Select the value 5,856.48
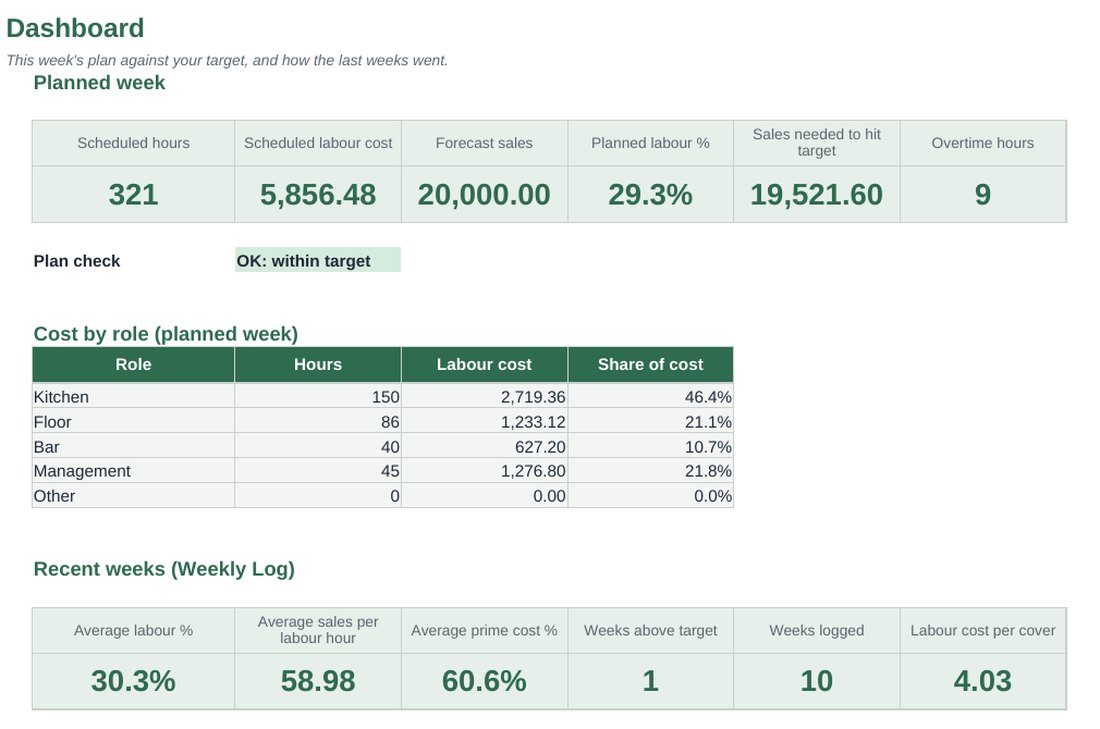The width and height of the screenshot is (1100, 729). 318,194
